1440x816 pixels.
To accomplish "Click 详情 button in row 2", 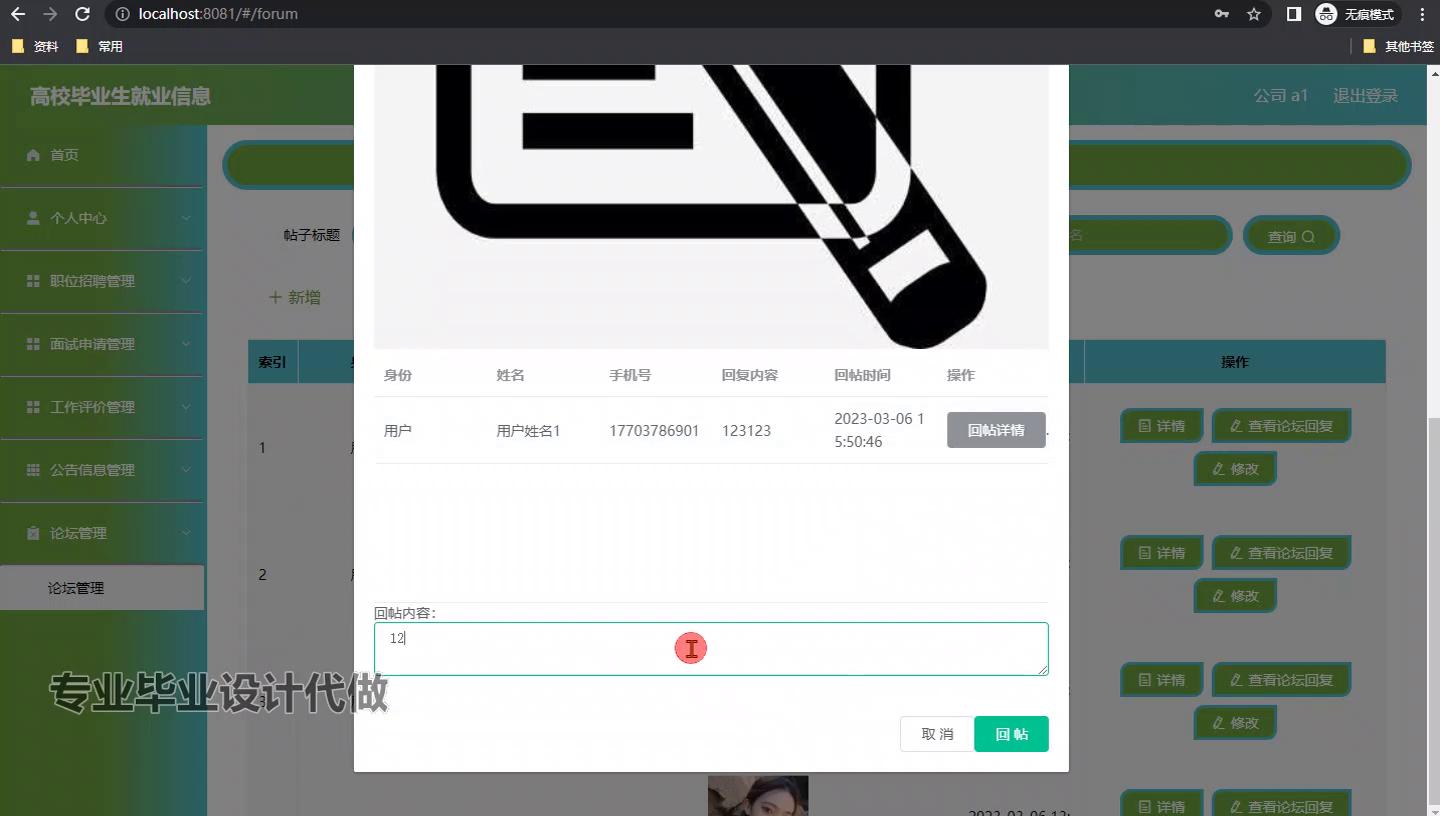I will tap(1161, 553).
